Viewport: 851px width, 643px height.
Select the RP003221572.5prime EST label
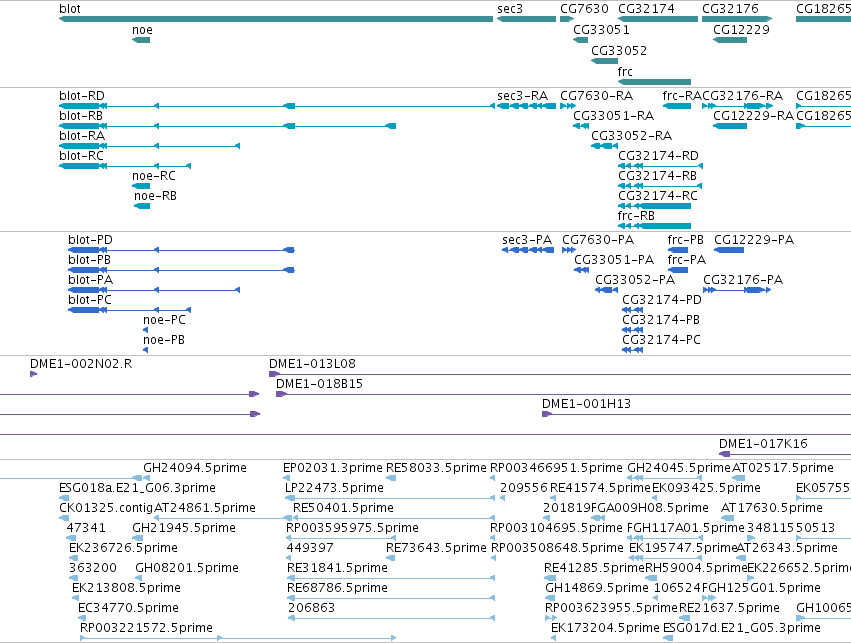pyautogui.click(x=147, y=628)
